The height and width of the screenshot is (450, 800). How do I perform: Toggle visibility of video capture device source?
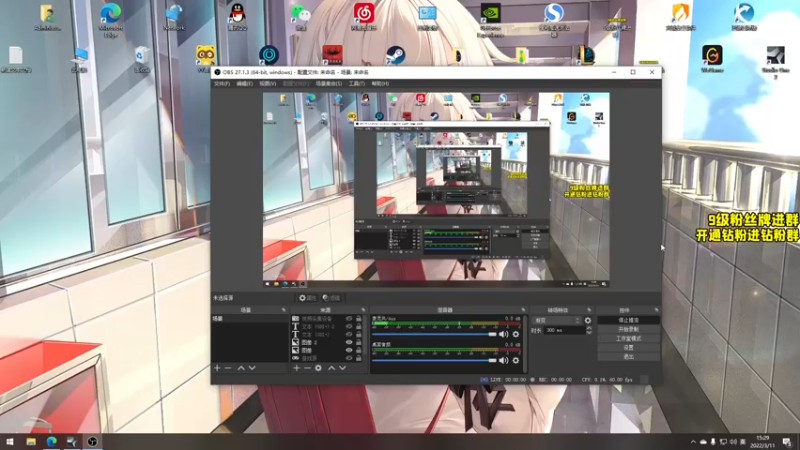pos(349,318)
